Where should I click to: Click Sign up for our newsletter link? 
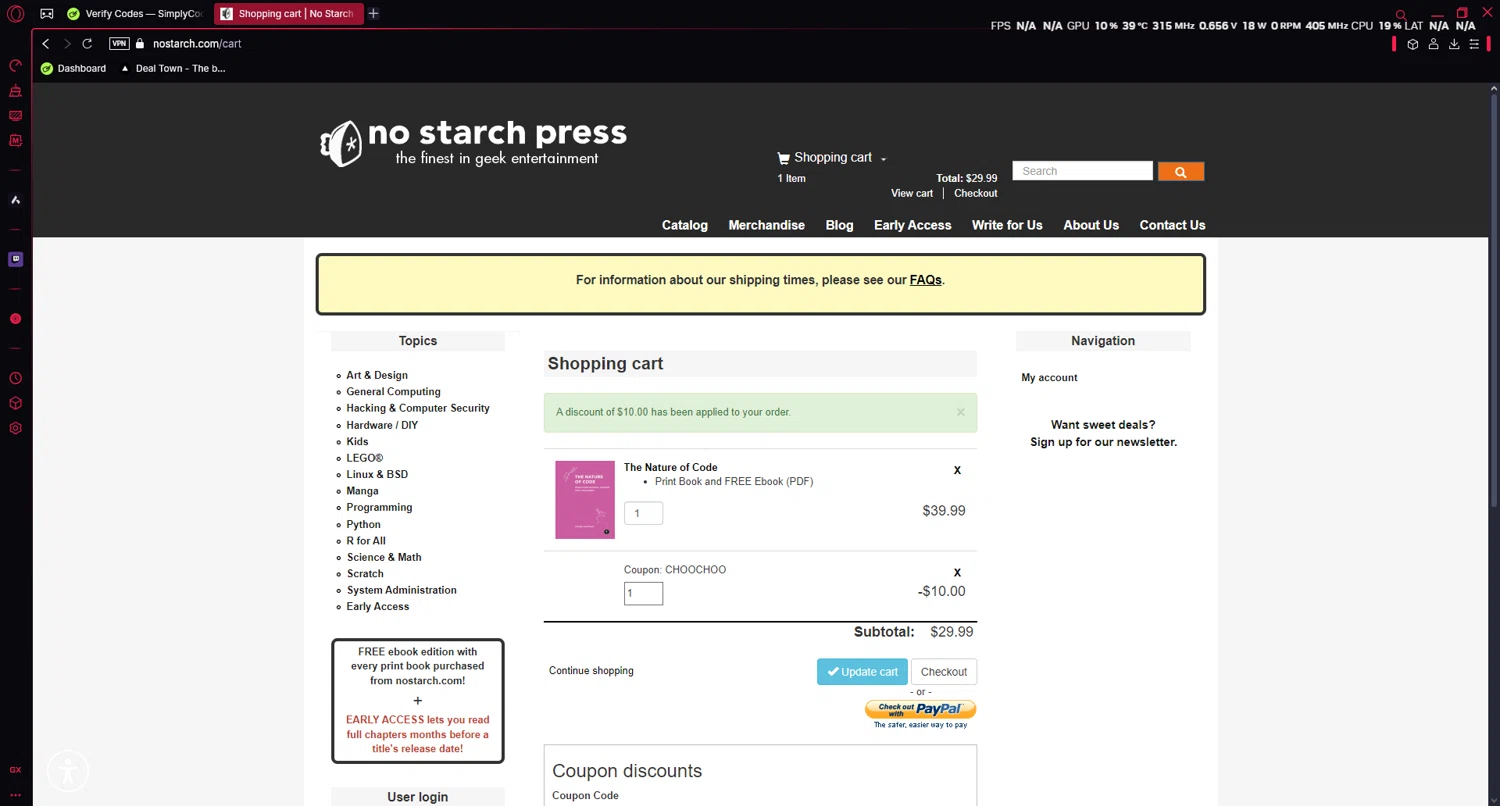(x=1103, y=442)
